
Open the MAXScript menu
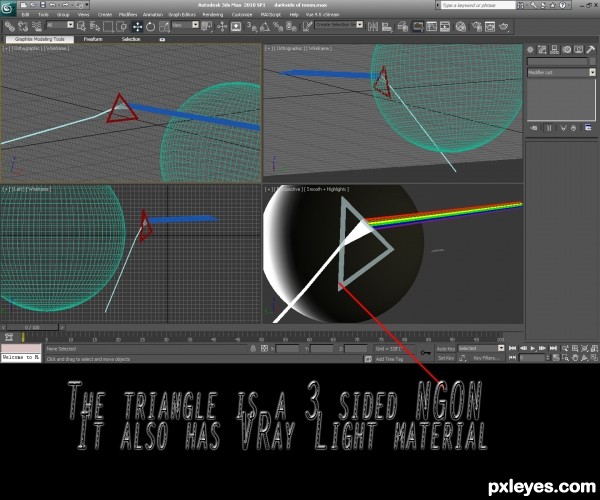[x=270, y=15]
